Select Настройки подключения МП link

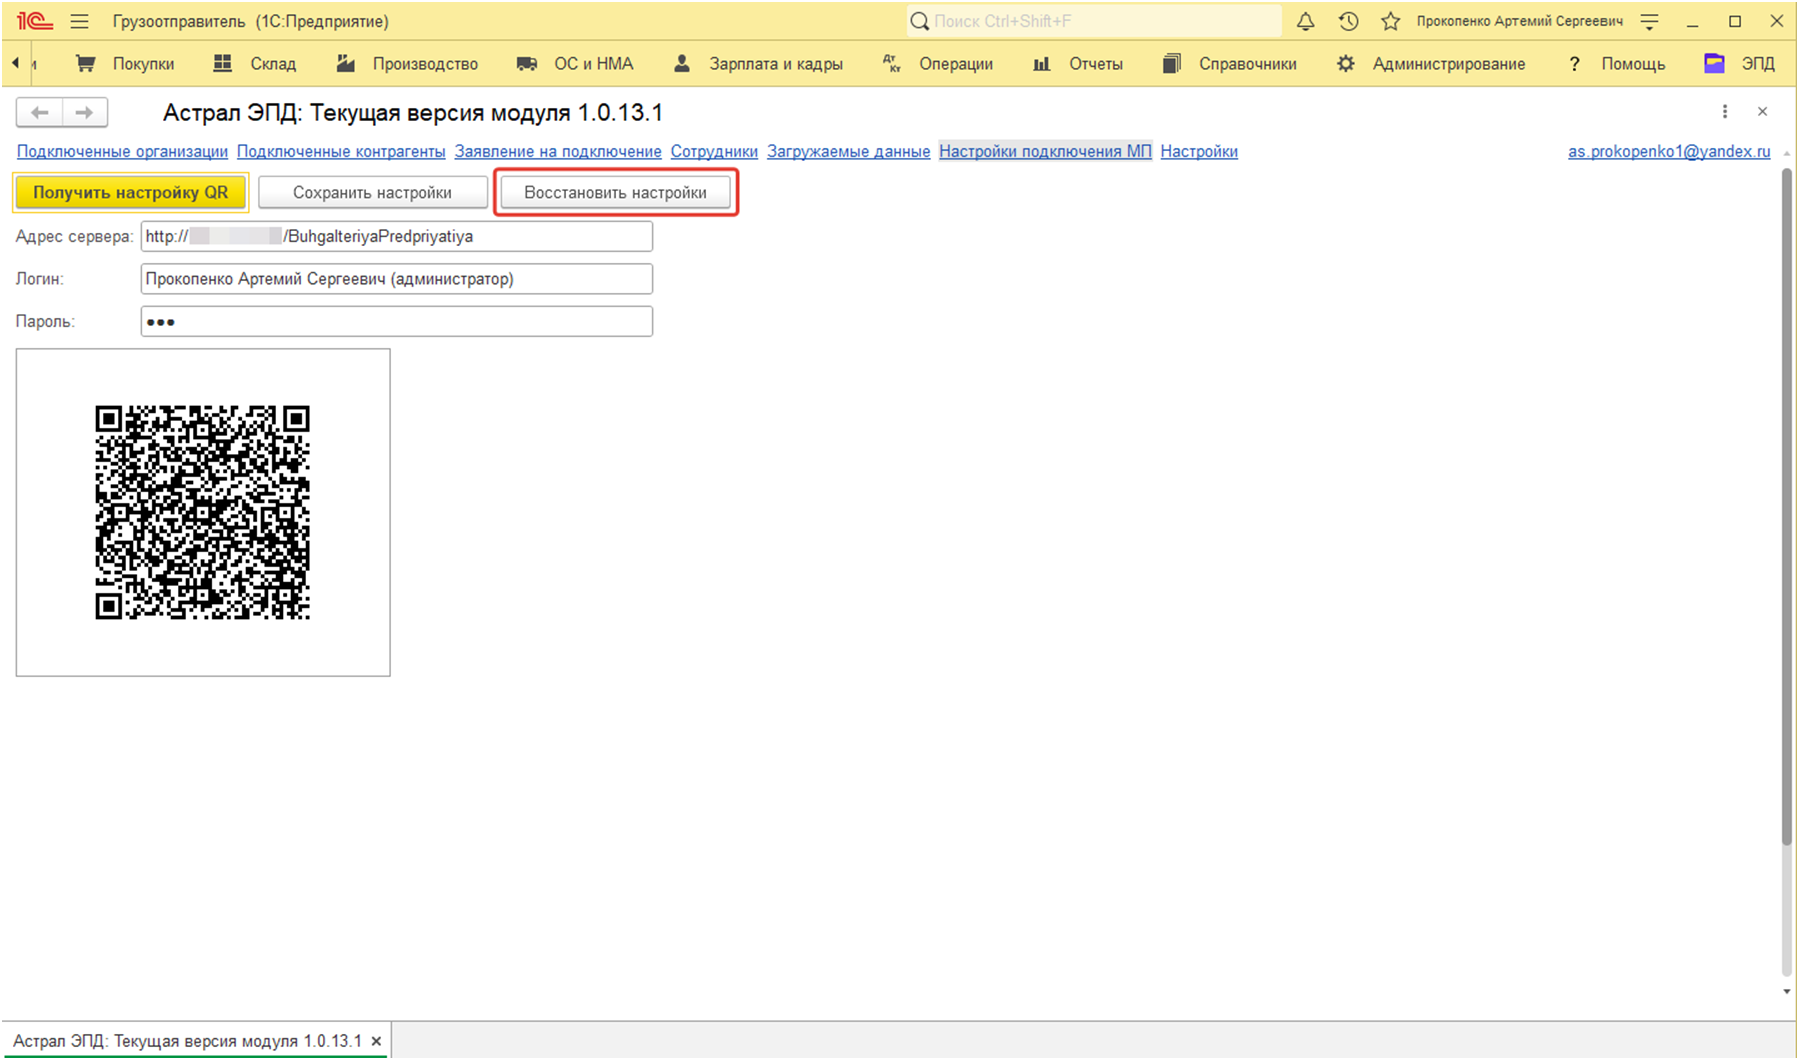(1045, 151)
